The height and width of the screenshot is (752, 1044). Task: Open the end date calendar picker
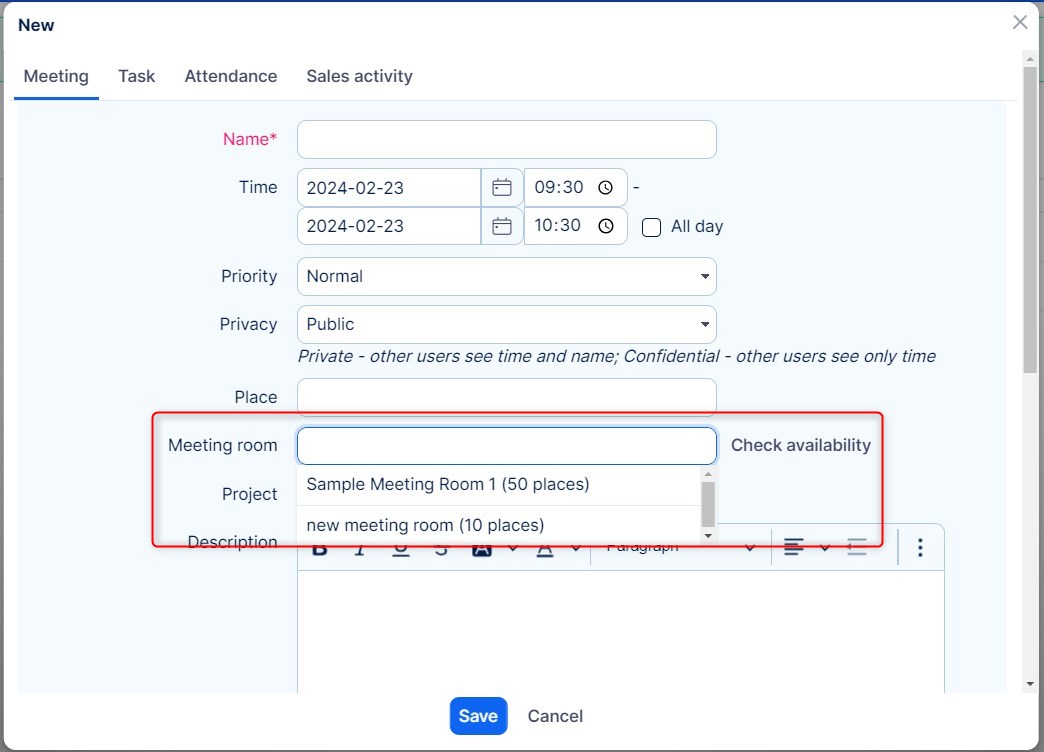coord(502,226)
